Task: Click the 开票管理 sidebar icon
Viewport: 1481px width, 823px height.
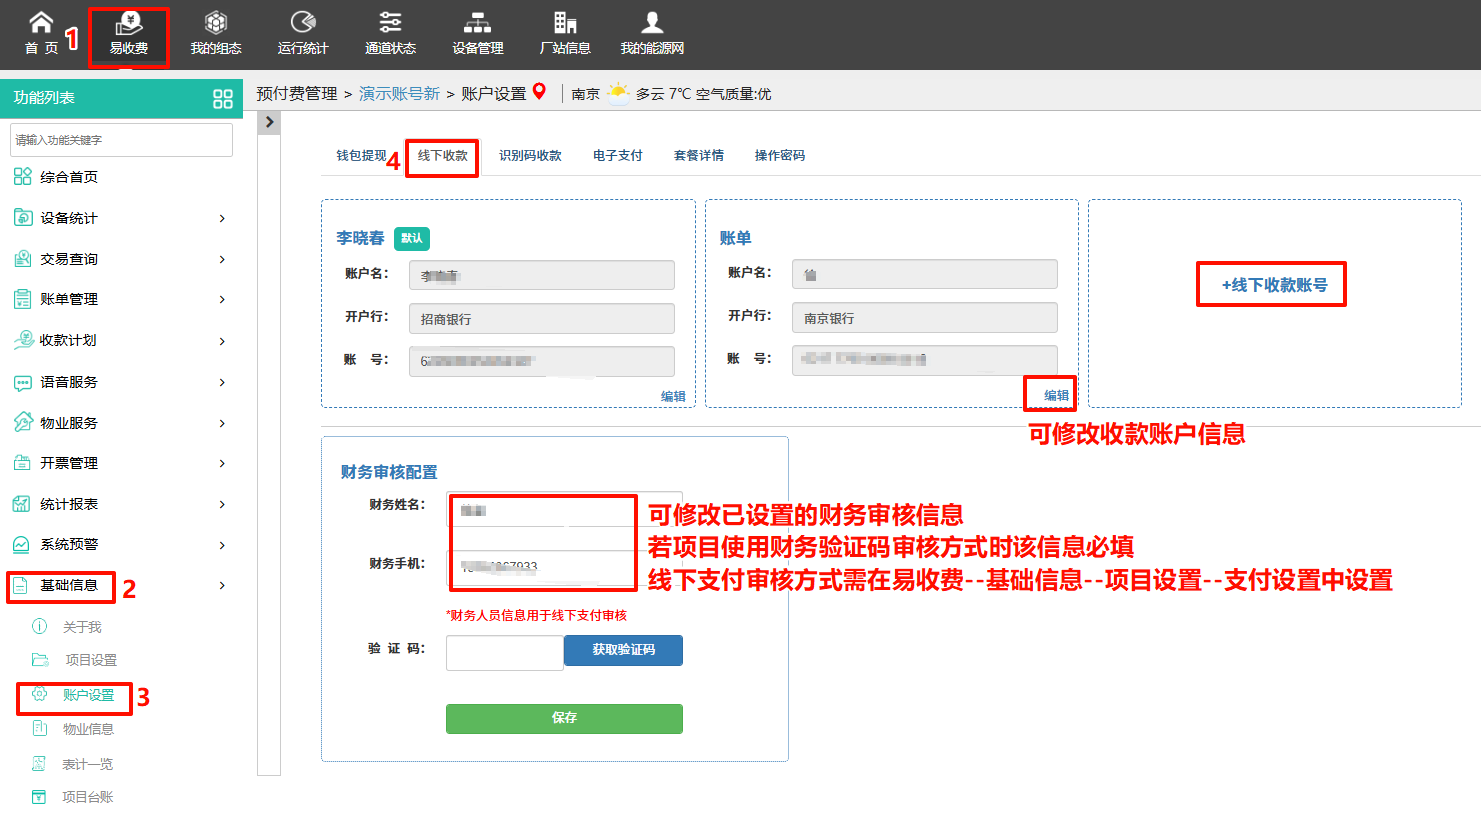Action: (22, 463)
